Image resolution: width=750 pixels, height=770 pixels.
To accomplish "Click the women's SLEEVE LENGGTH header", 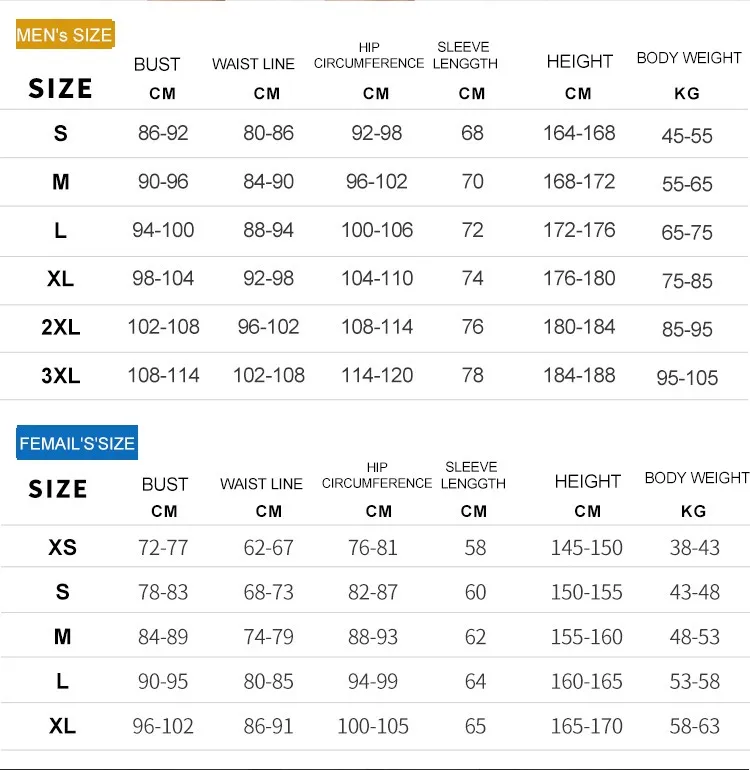I will 473,475.
